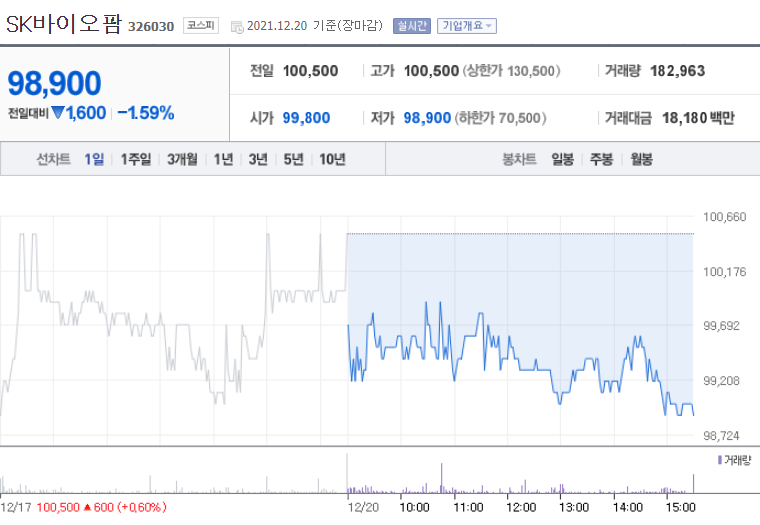Click the 시가 value 99,800
Screen dimensions: 760x525
pos(306,118)
